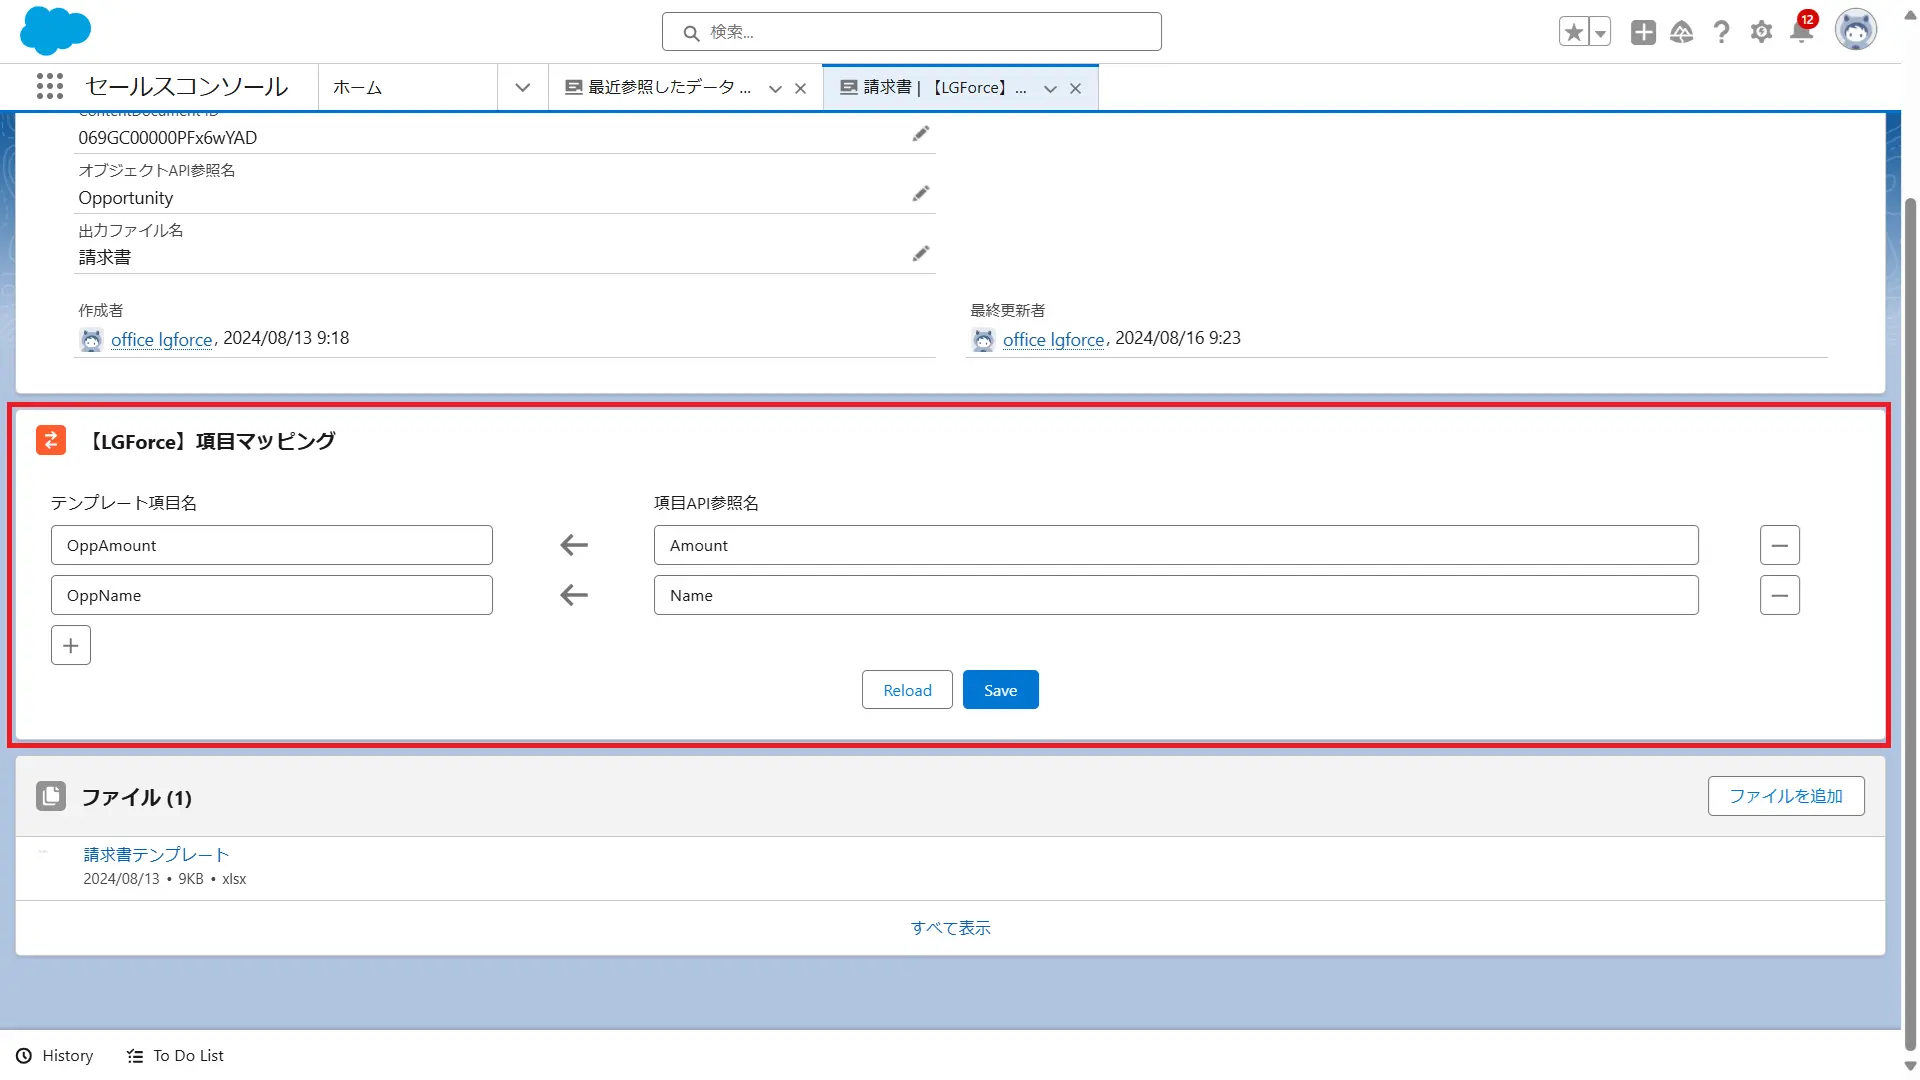Viewport: 1920px width, 1080px height.
Task: Expand the 請求書 tab dropdown chevron
Action: [x=1050, y=89]
